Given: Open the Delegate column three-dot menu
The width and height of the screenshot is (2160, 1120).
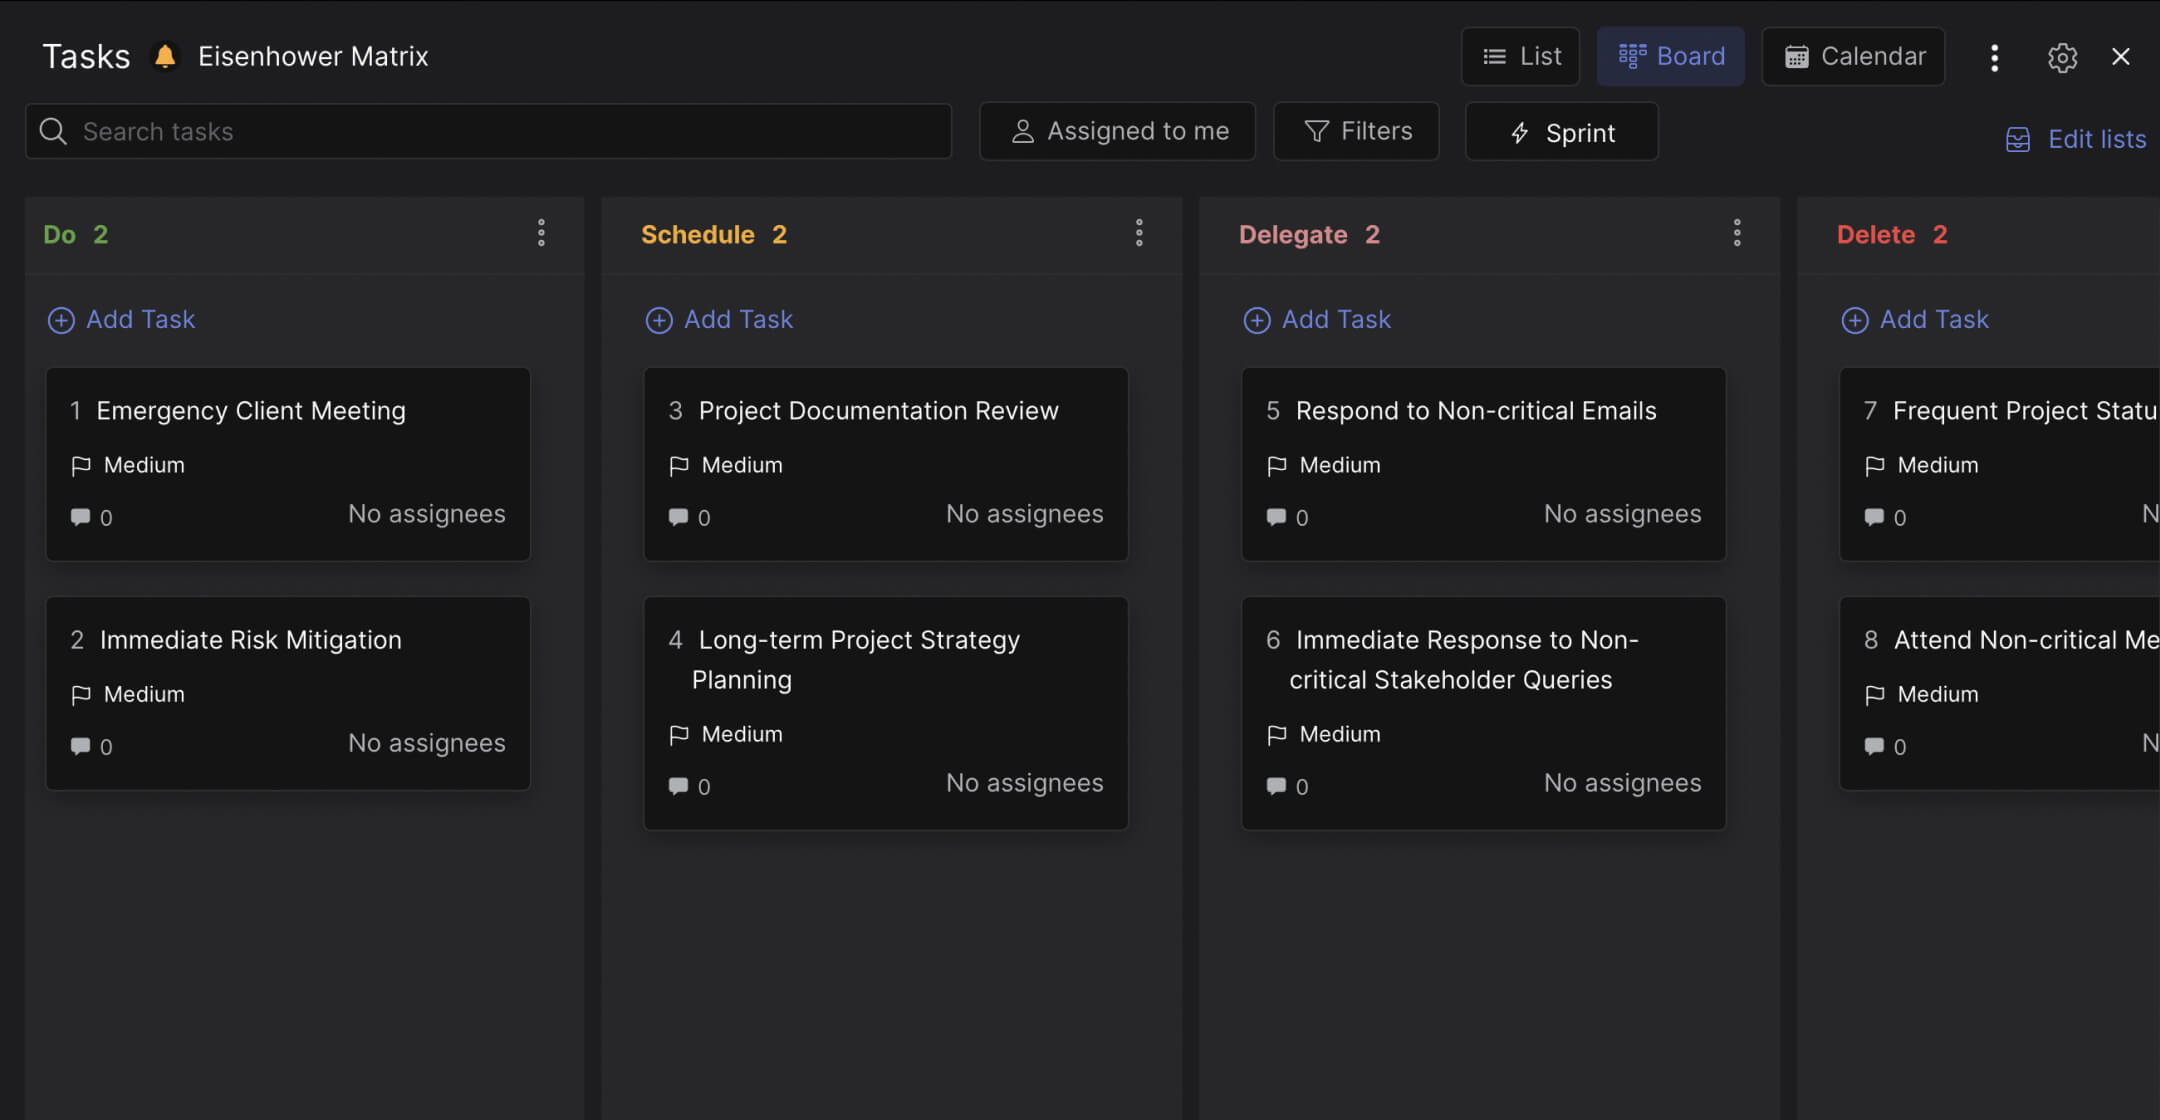Looking at the screenshot, I should point(1737,233).
